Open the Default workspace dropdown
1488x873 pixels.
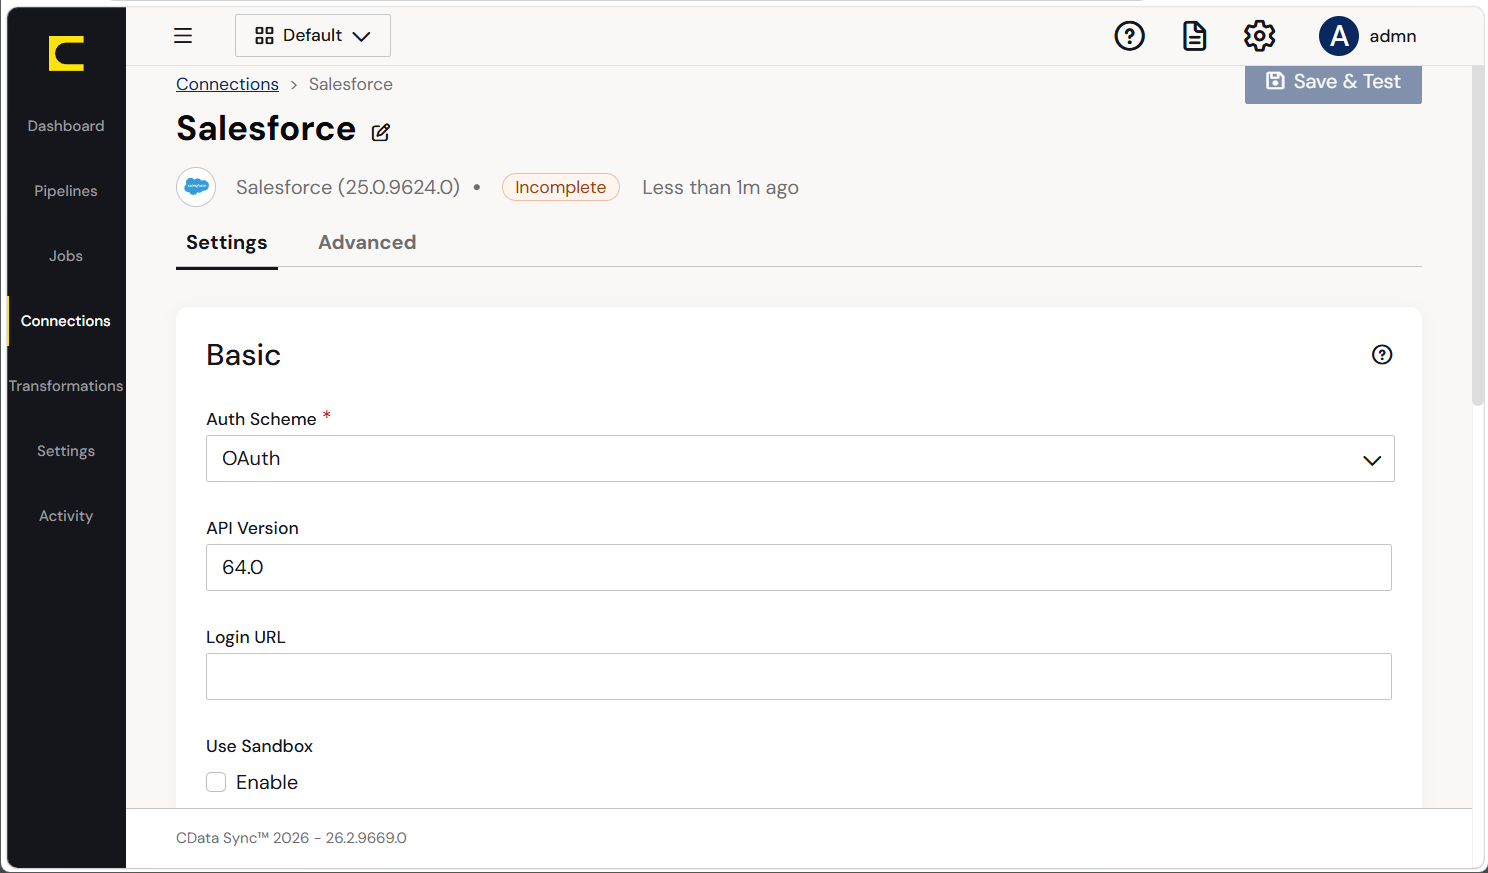click(313, 36)
